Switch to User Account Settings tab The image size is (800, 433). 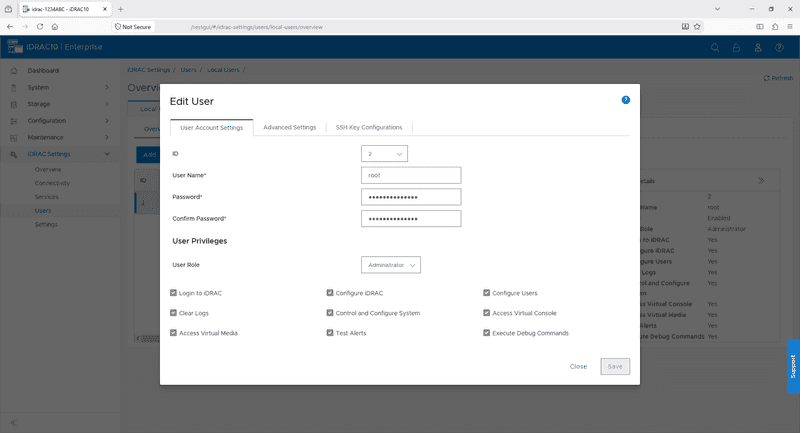[211, 128]
